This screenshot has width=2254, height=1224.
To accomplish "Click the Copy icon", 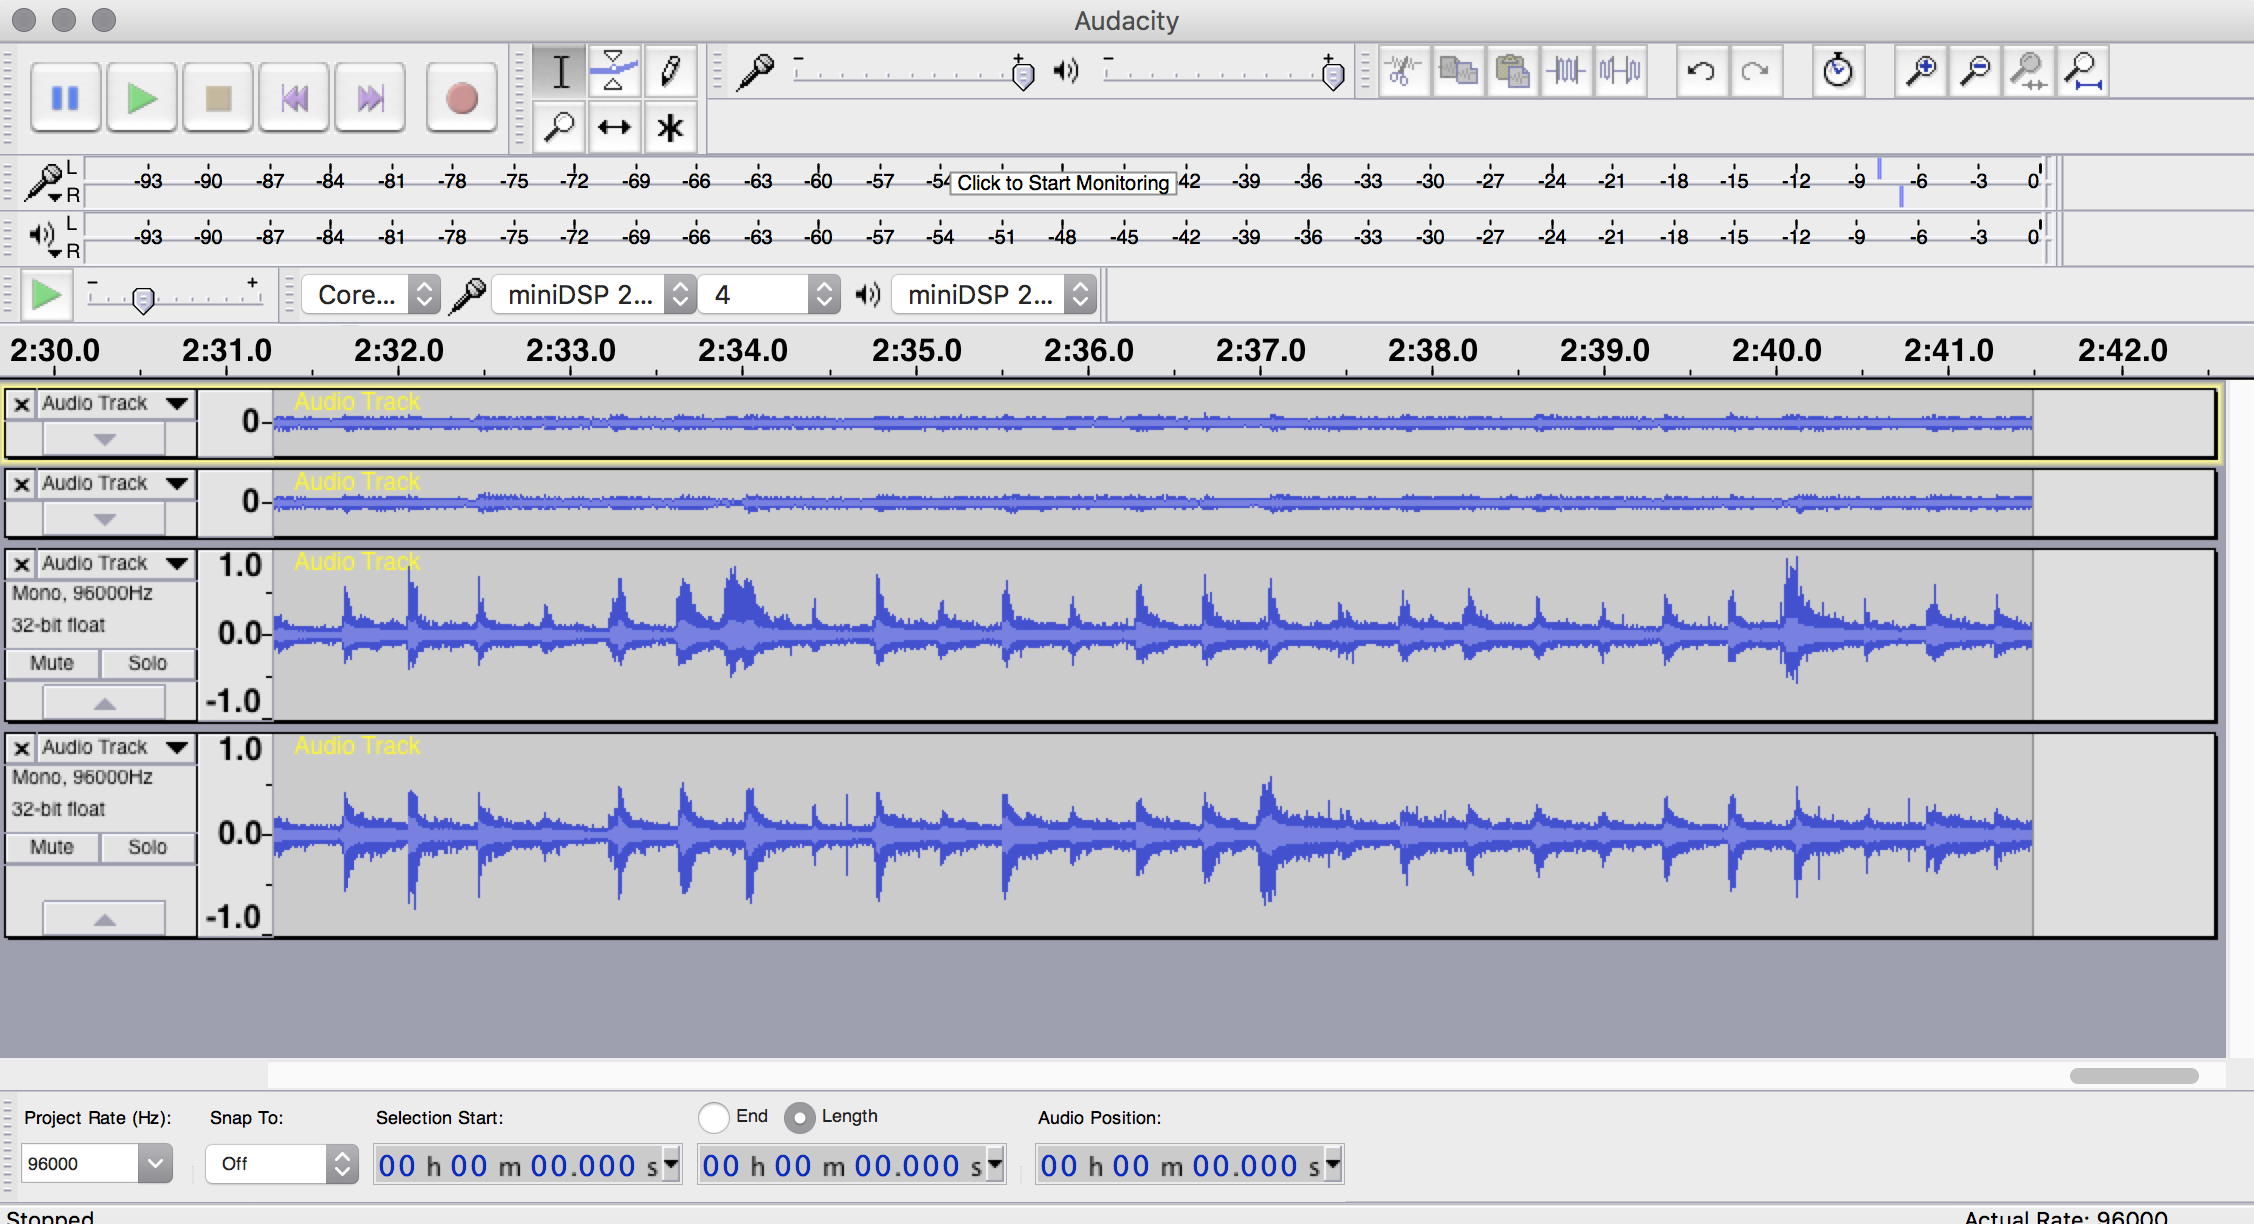I will [x=1458, y=71].
